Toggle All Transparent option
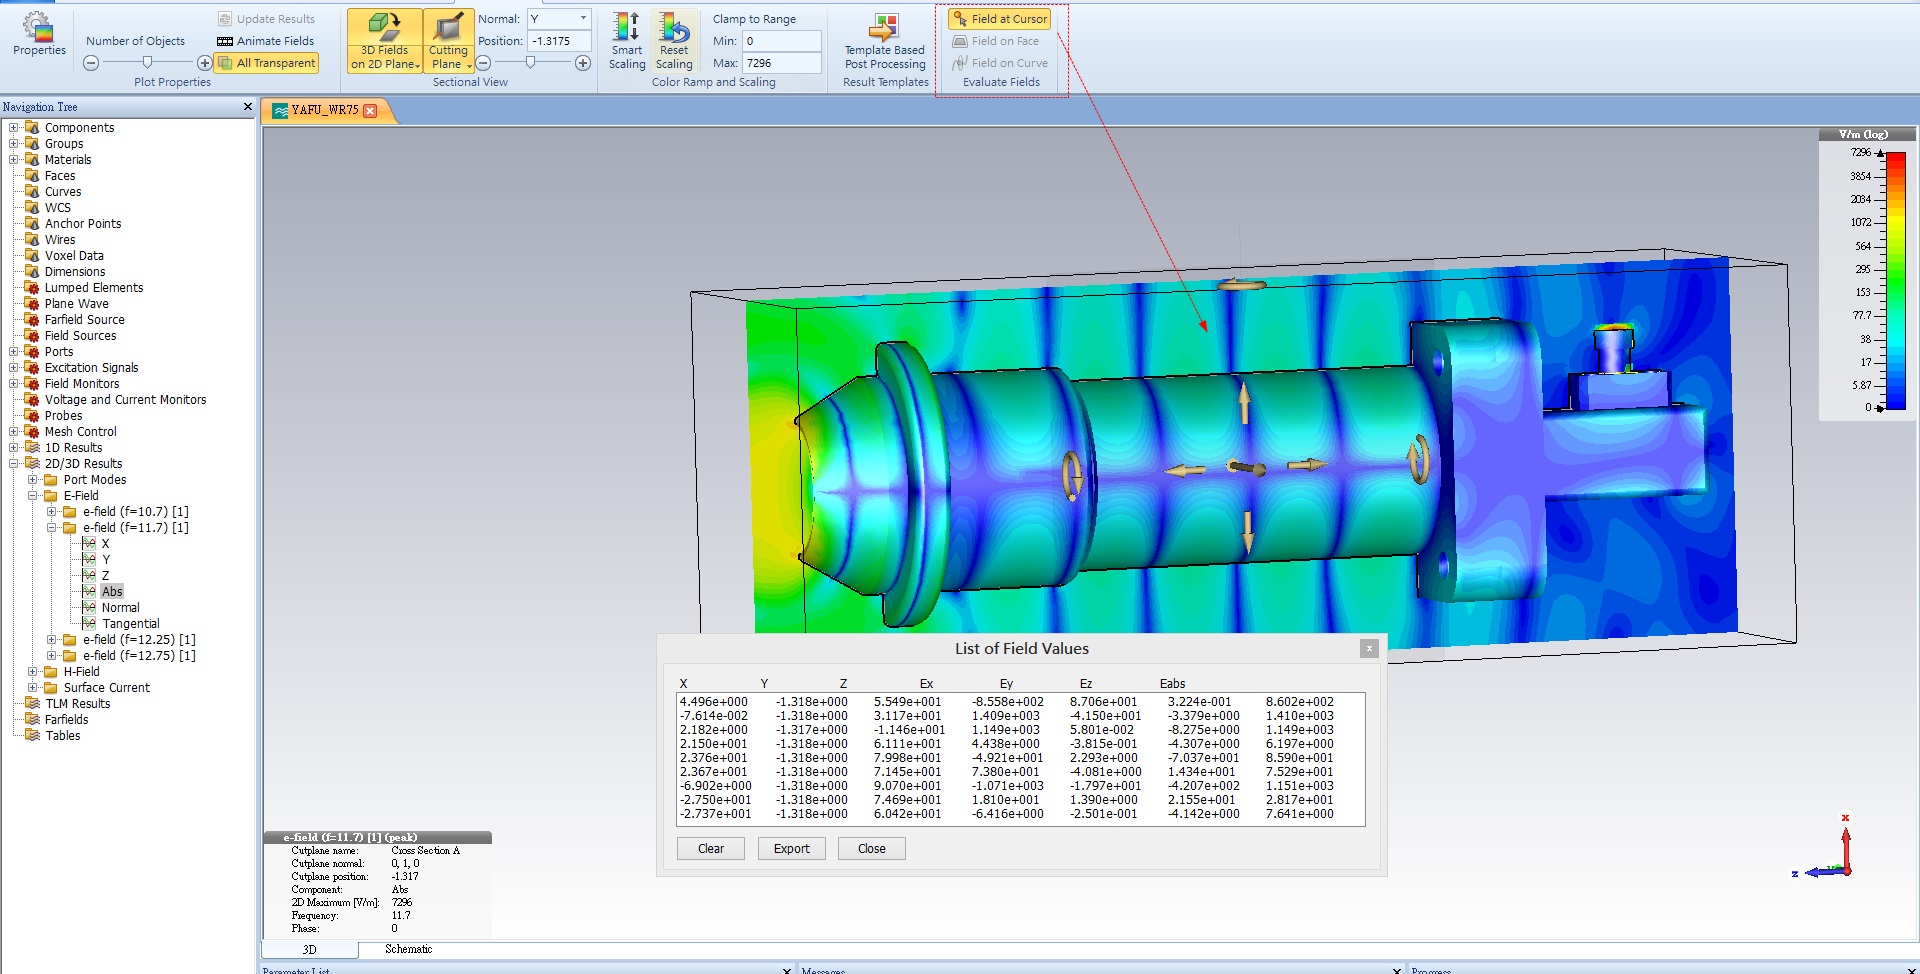This screenshot has width=1920, height=974. point(267,63)
